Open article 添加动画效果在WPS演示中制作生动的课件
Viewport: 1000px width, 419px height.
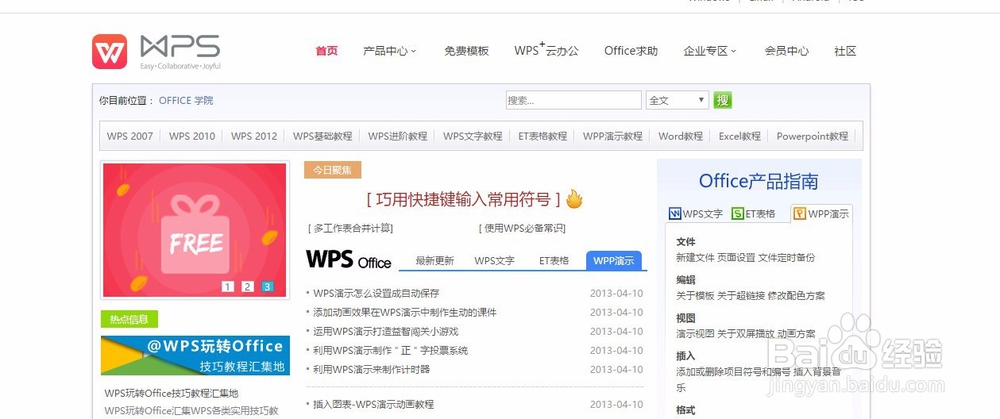(x=405, y=312)
